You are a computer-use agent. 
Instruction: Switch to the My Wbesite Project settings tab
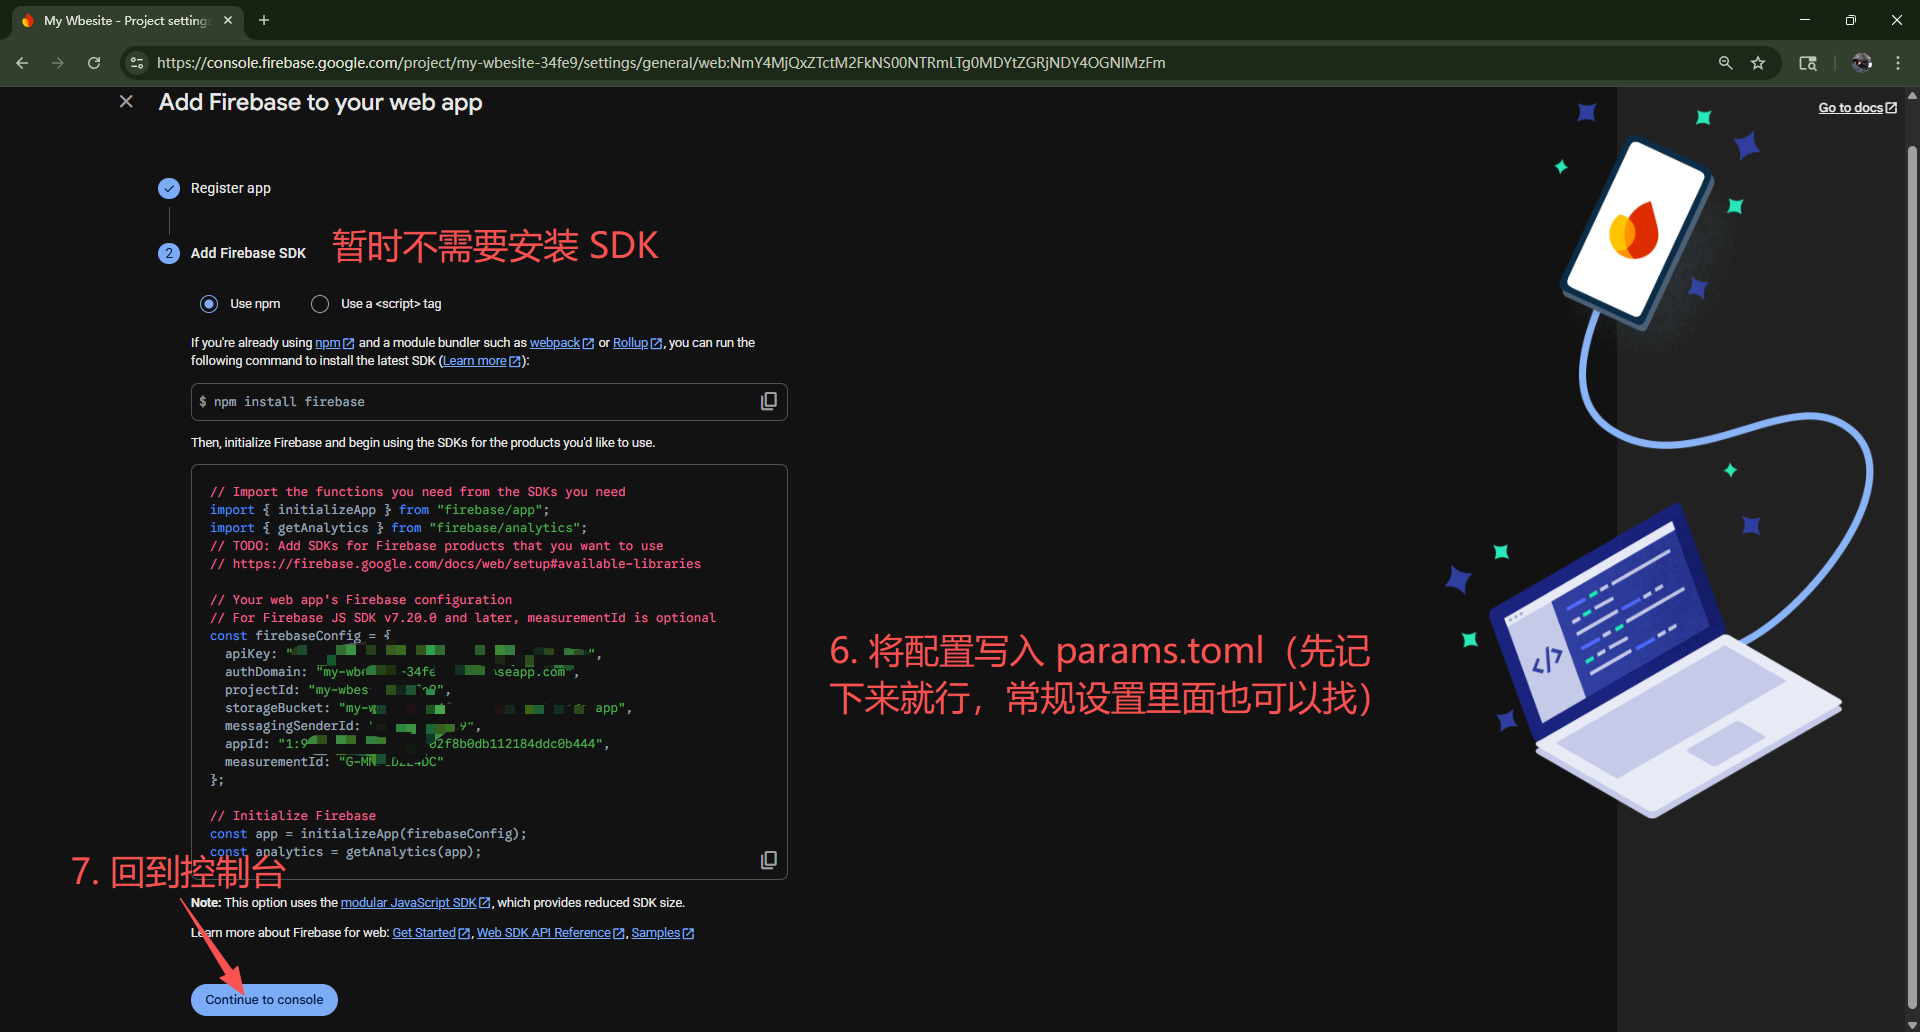tap(125, 20)
